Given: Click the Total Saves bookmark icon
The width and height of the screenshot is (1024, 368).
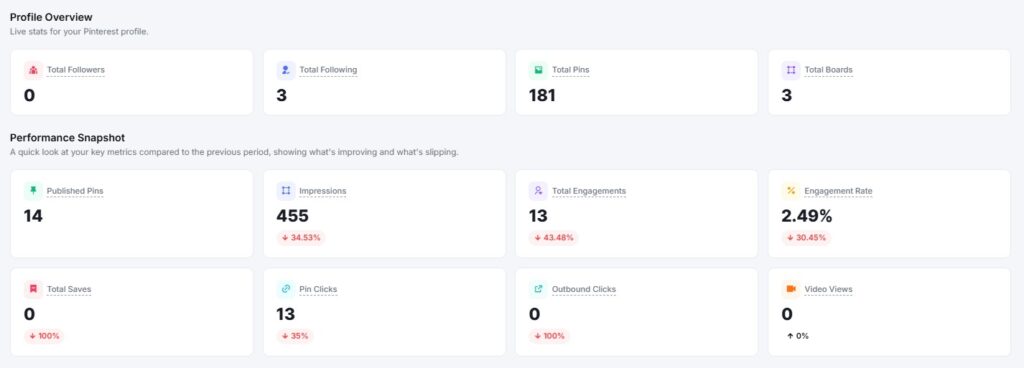Looking at the screenshot, I should 33,289.
